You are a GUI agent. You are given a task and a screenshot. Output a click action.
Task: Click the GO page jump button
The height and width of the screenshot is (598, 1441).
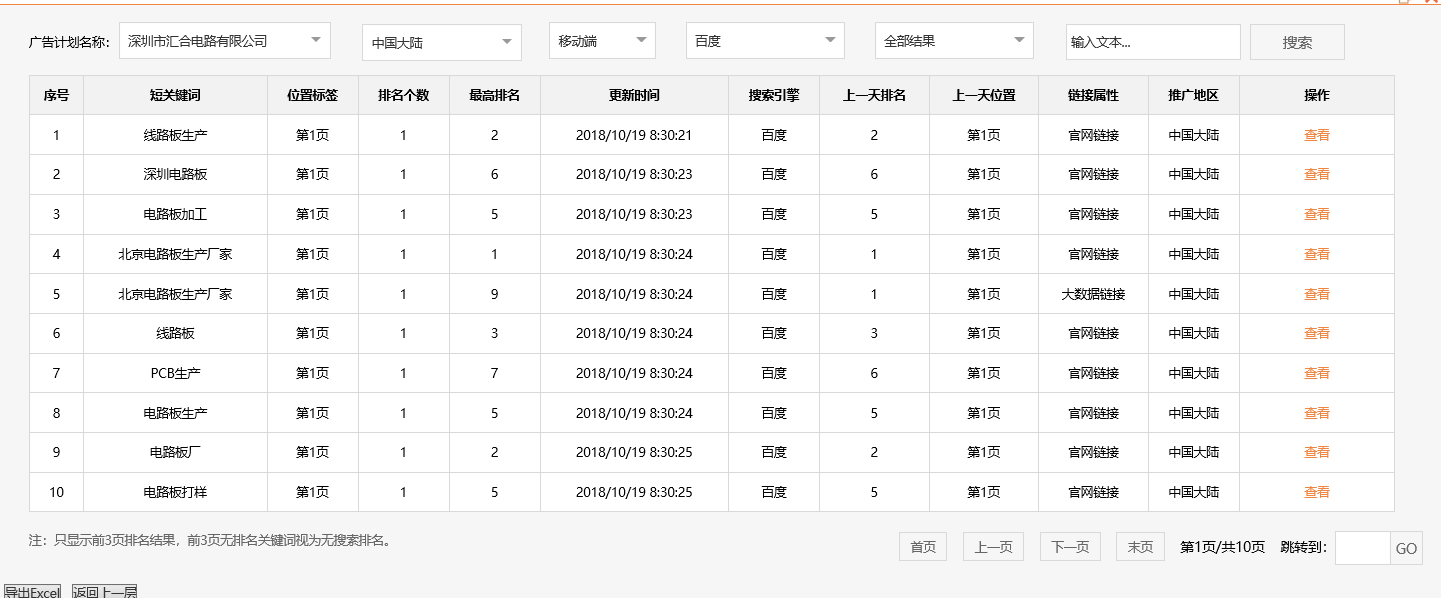tap(1406, 548)
